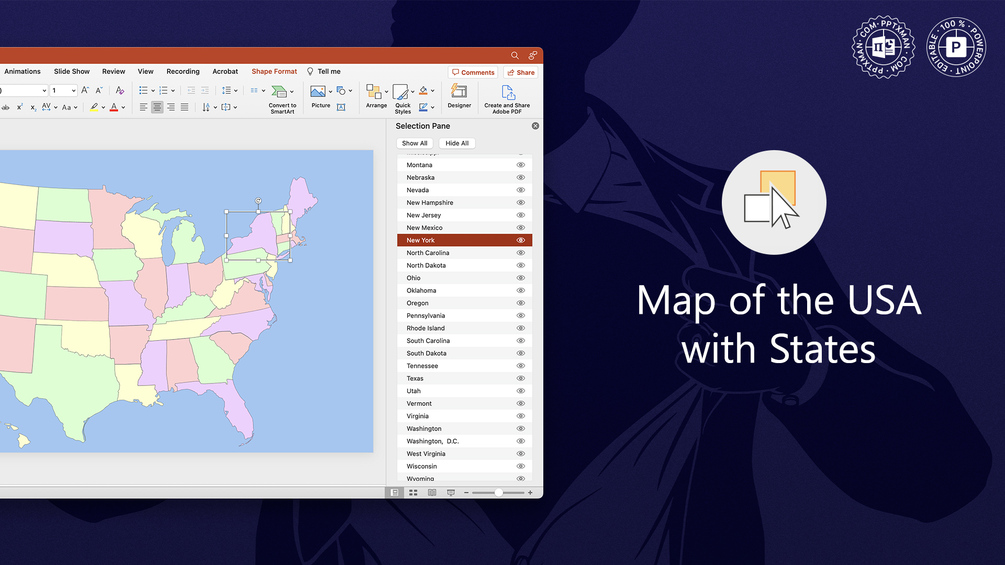This screenshot has height=565, width=1005.
Task: Open the columns dropdown
Action: (263, 91)
